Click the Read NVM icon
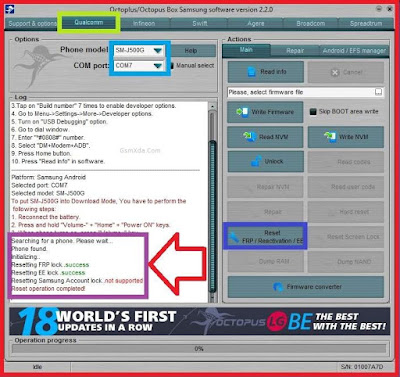Screen dimensions: 400x377 [250, 136]
